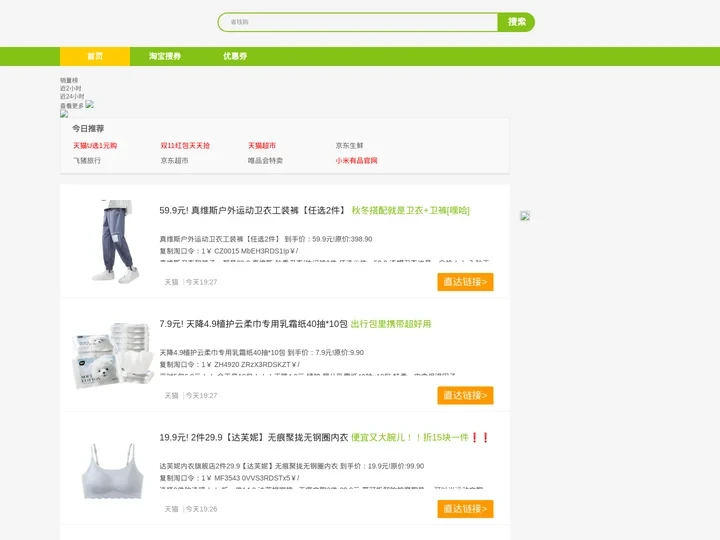Open the 双11红包天天抢 link
The image size is (720, 540).
(x=185, y=146)
